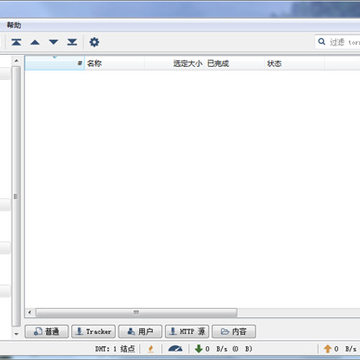Click horizontal scrollbar left arrow
The width and height of the screenshot is (360, 360).
[x=30, y=312]
